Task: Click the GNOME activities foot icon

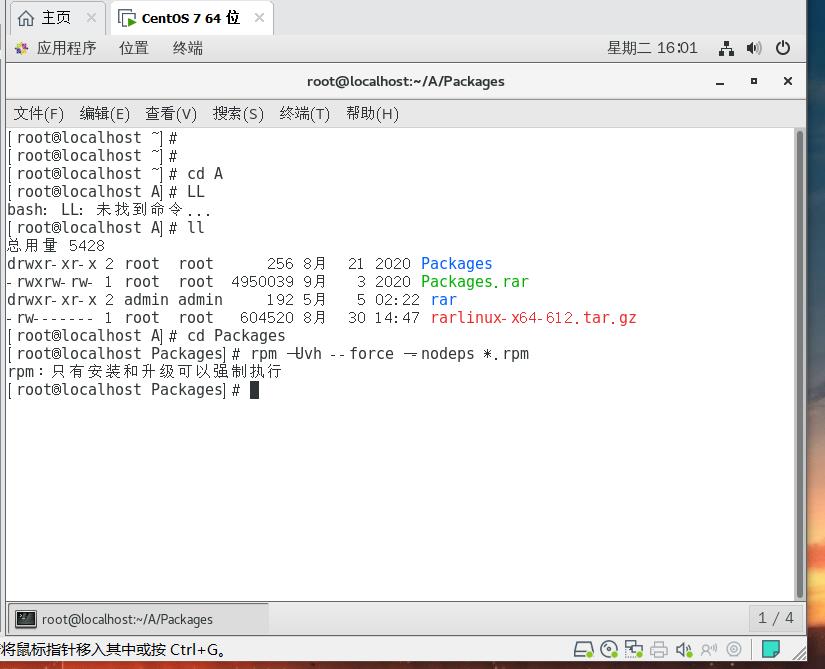Action: [22, 49]
